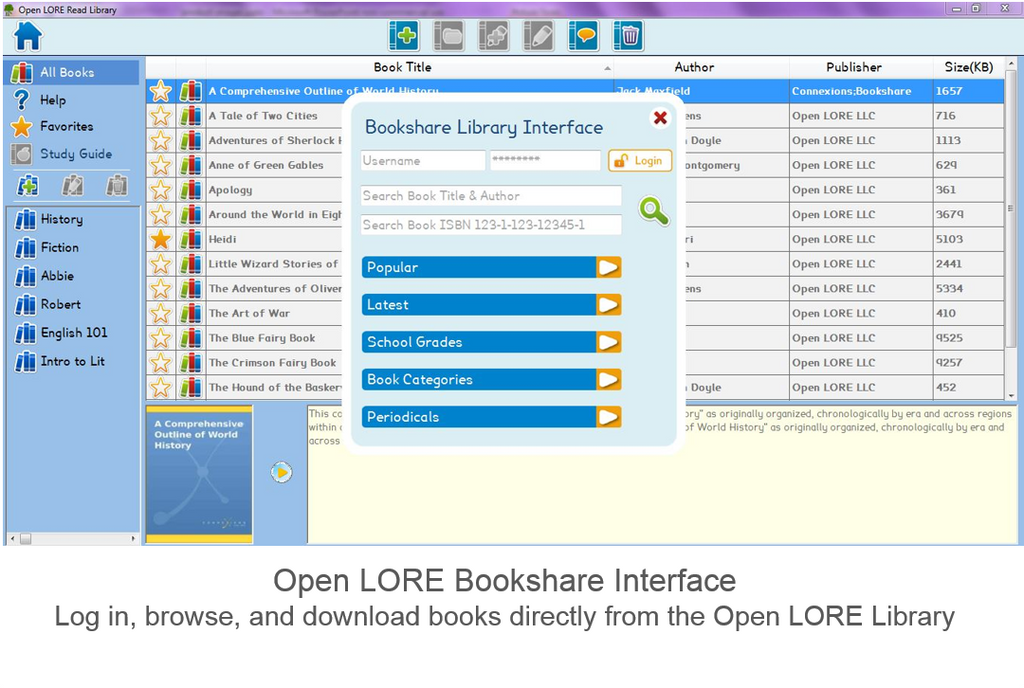
Task: Open the History bookshelf
Action: (x=50, y=219)
